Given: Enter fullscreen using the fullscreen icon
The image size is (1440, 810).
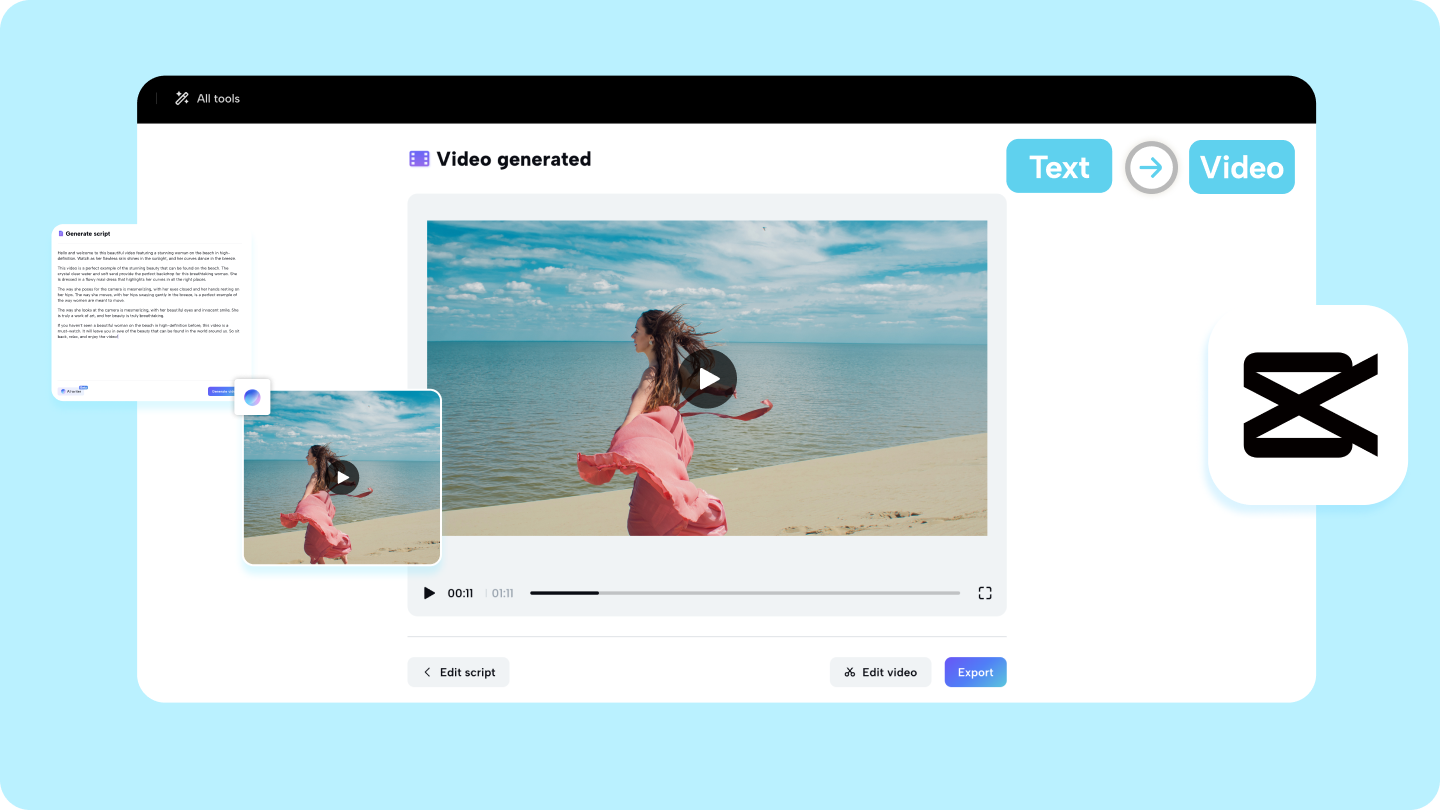Looking at the screenshot, I should (985, 592).
